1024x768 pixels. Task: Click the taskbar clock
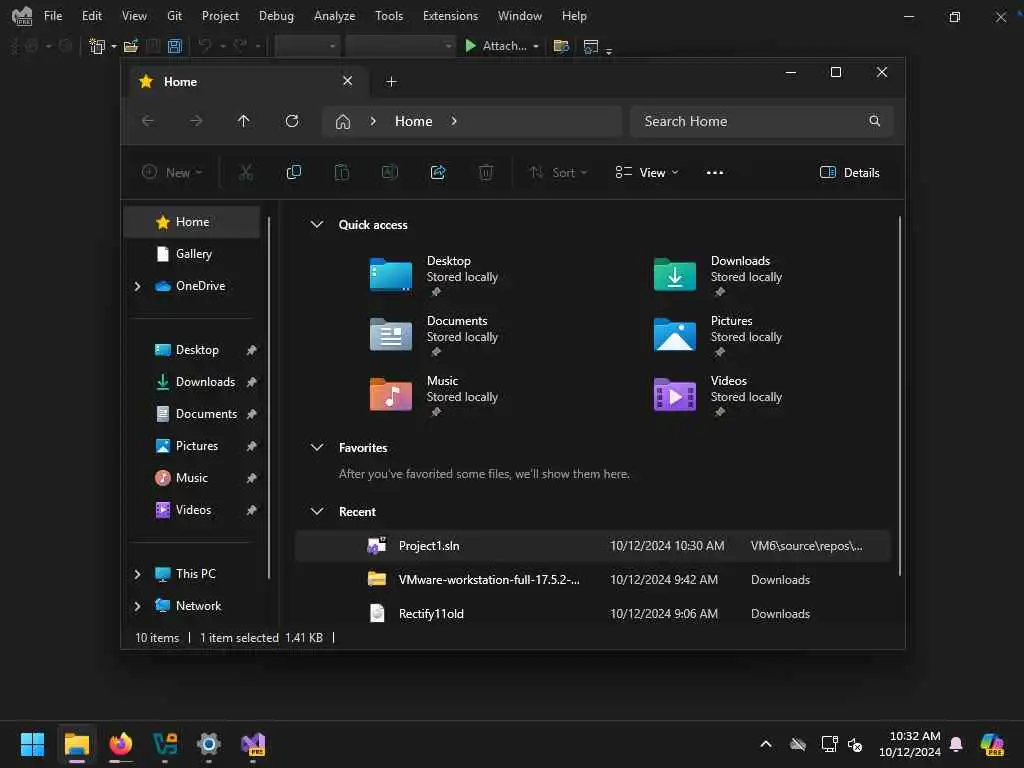click(910, 744)
